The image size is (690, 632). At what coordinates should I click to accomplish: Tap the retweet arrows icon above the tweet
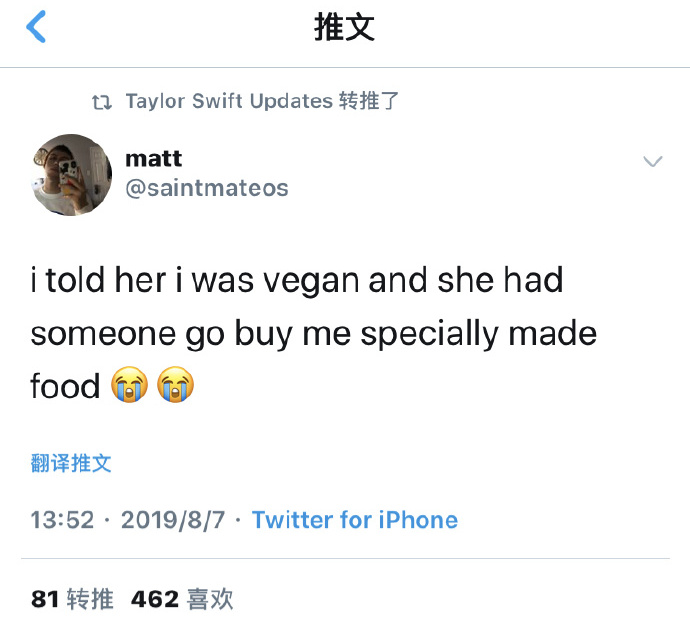pyautogui.click(x=102, y=102)
